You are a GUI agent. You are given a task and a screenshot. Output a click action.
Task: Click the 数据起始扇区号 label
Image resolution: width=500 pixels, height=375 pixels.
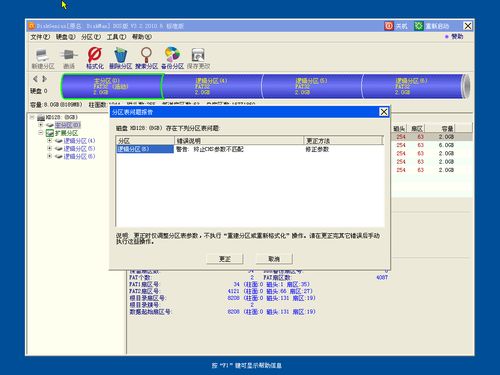(x=150, y=312)
